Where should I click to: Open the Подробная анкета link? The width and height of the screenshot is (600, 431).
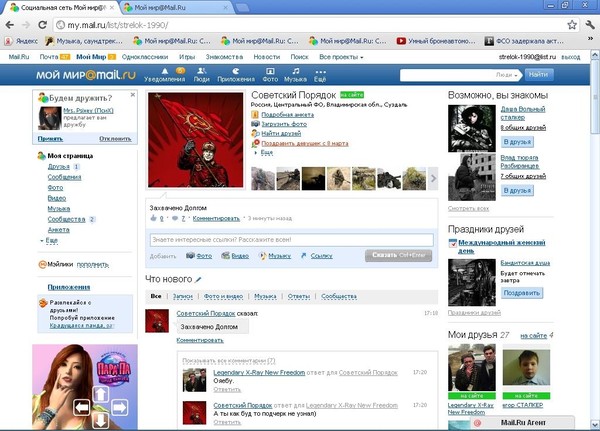(287, 114)
